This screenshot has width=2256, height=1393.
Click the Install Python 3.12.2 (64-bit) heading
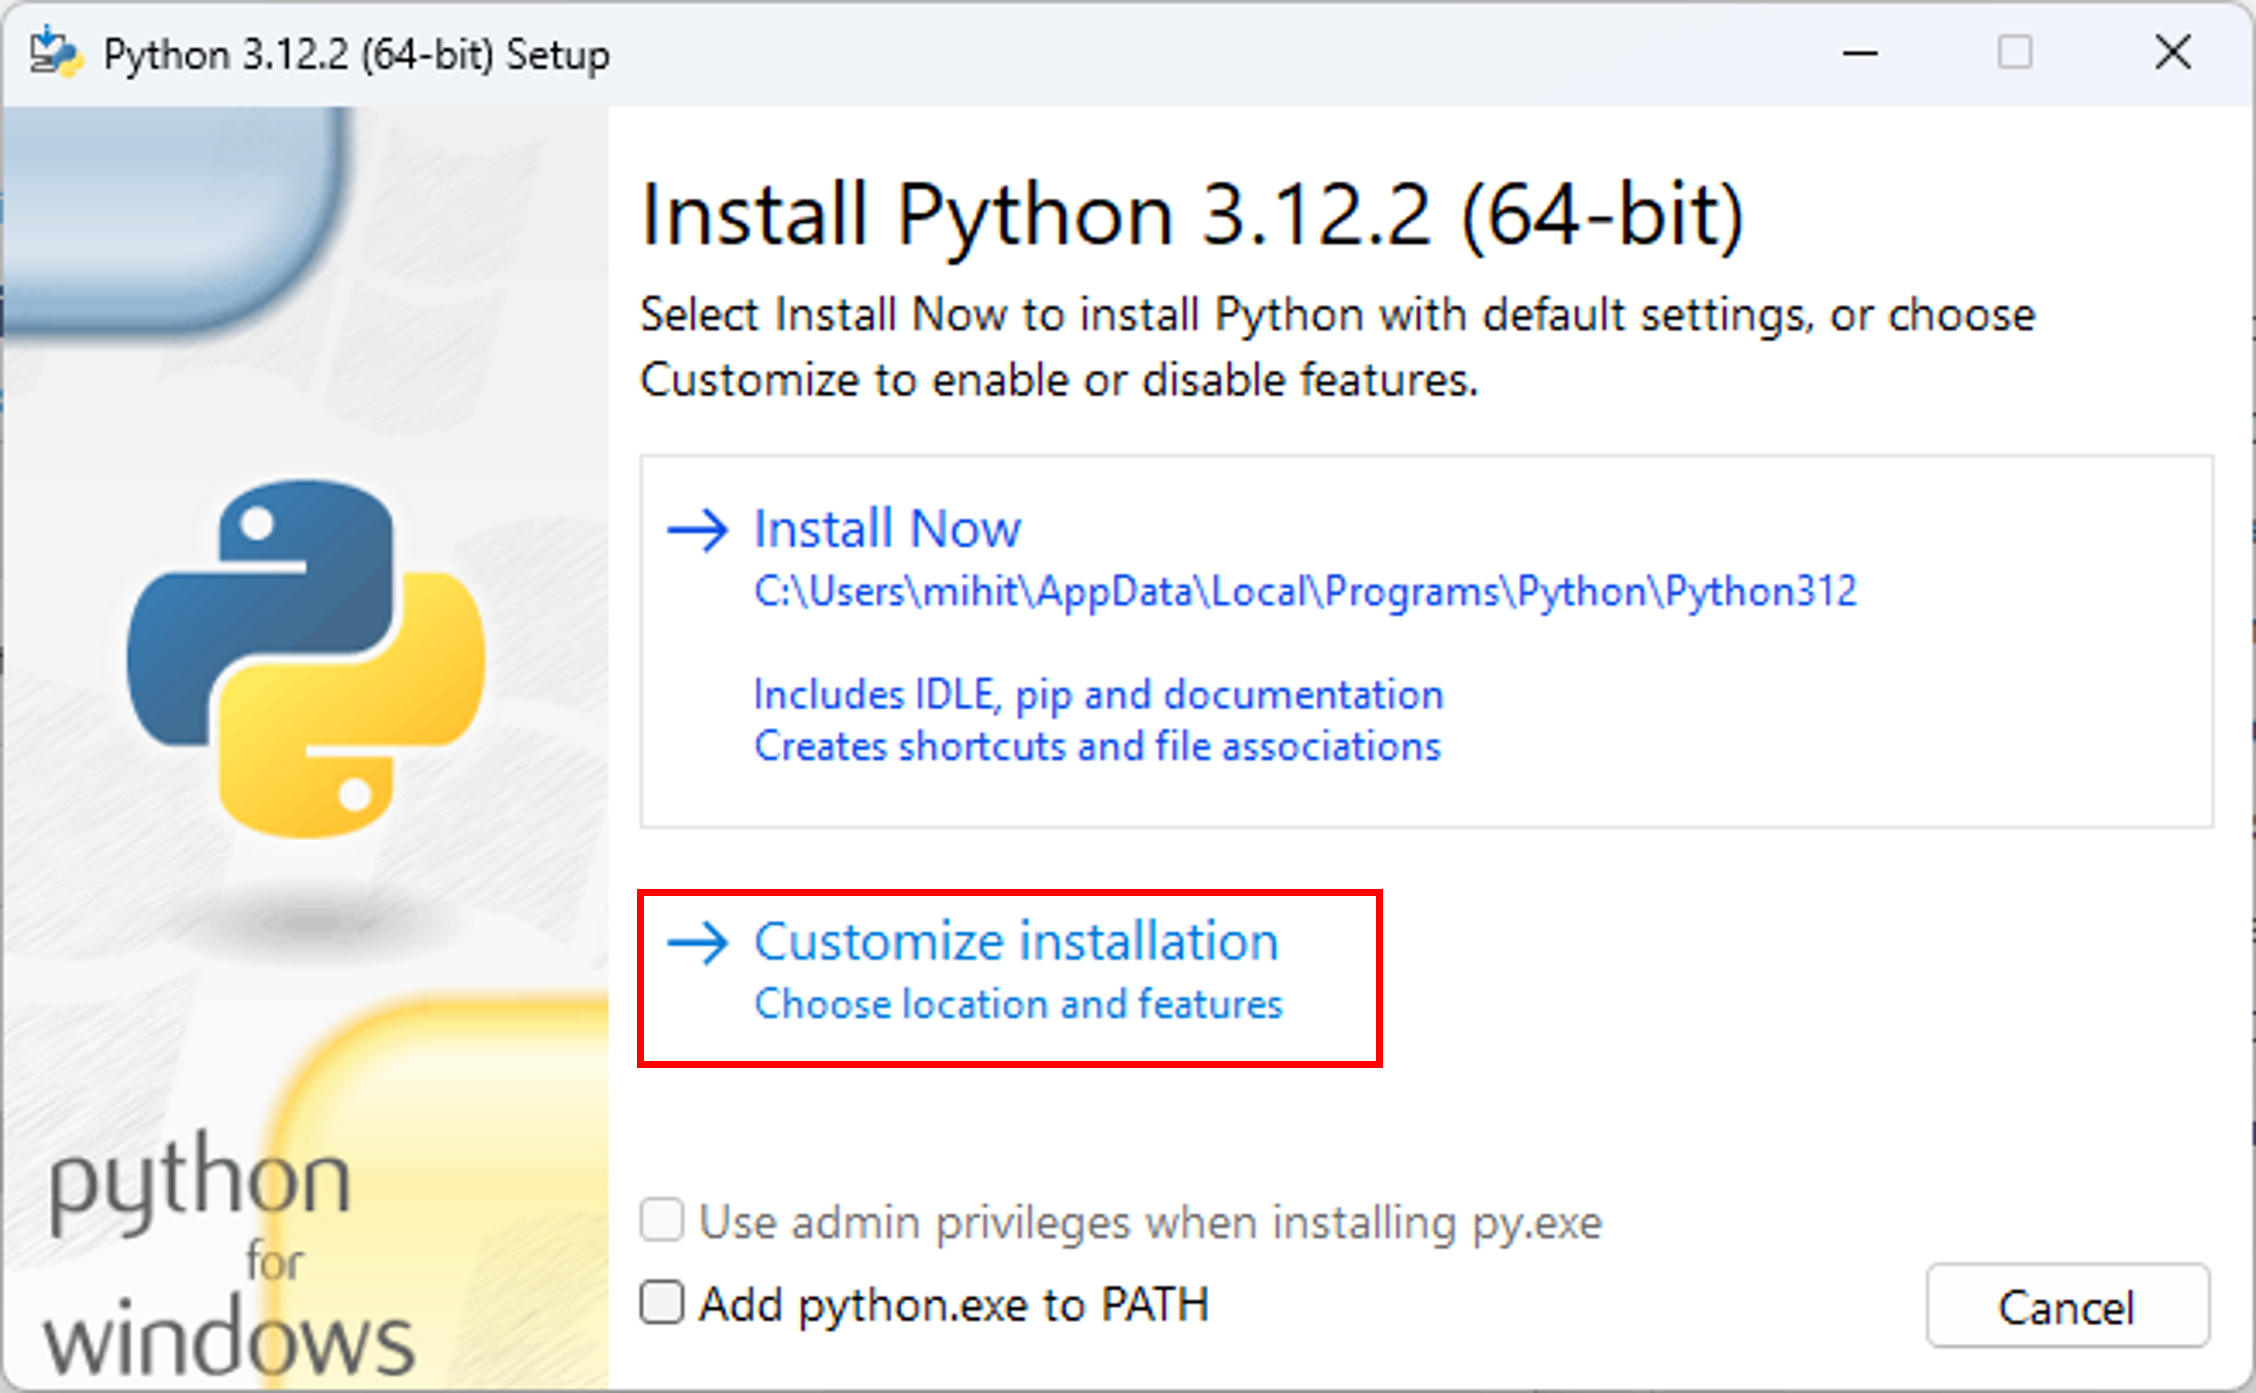1191,215
